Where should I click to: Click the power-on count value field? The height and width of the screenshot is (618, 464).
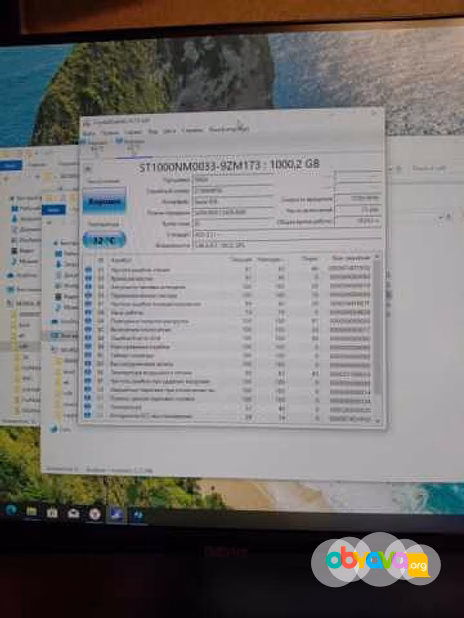pyautogui.click(x=358, y=210)
